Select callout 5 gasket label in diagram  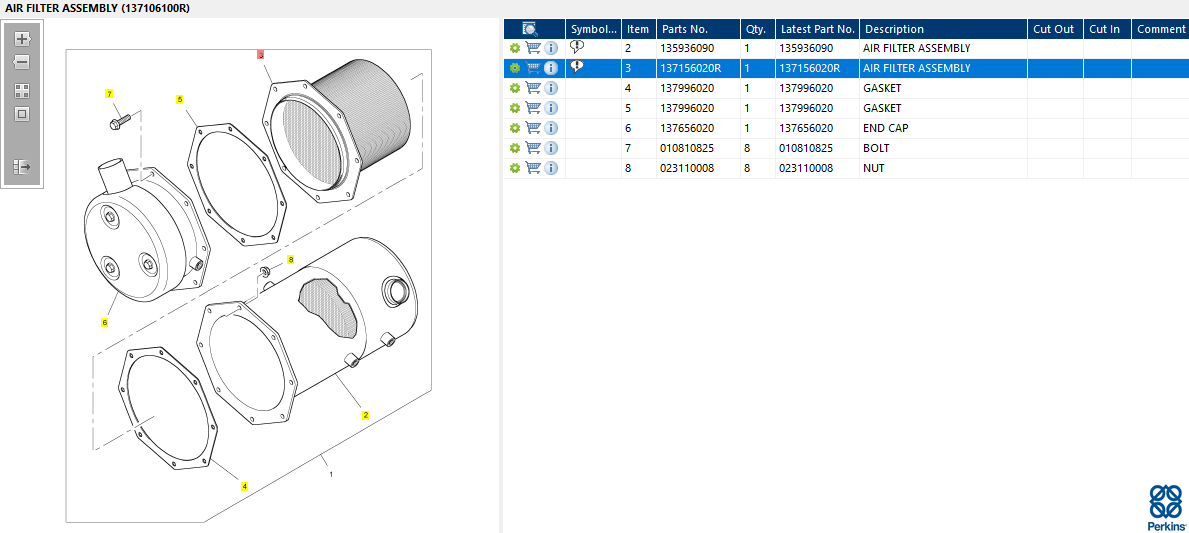point(180,99)
